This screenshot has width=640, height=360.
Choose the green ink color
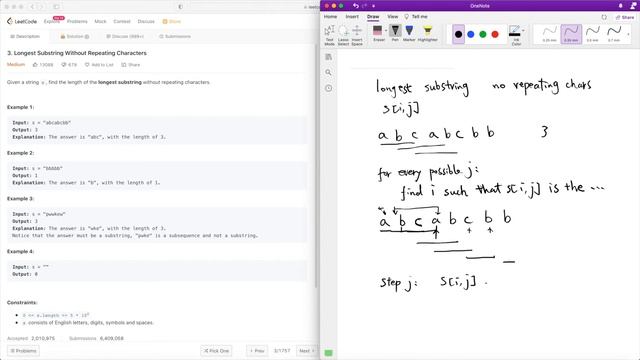[483, 34]
